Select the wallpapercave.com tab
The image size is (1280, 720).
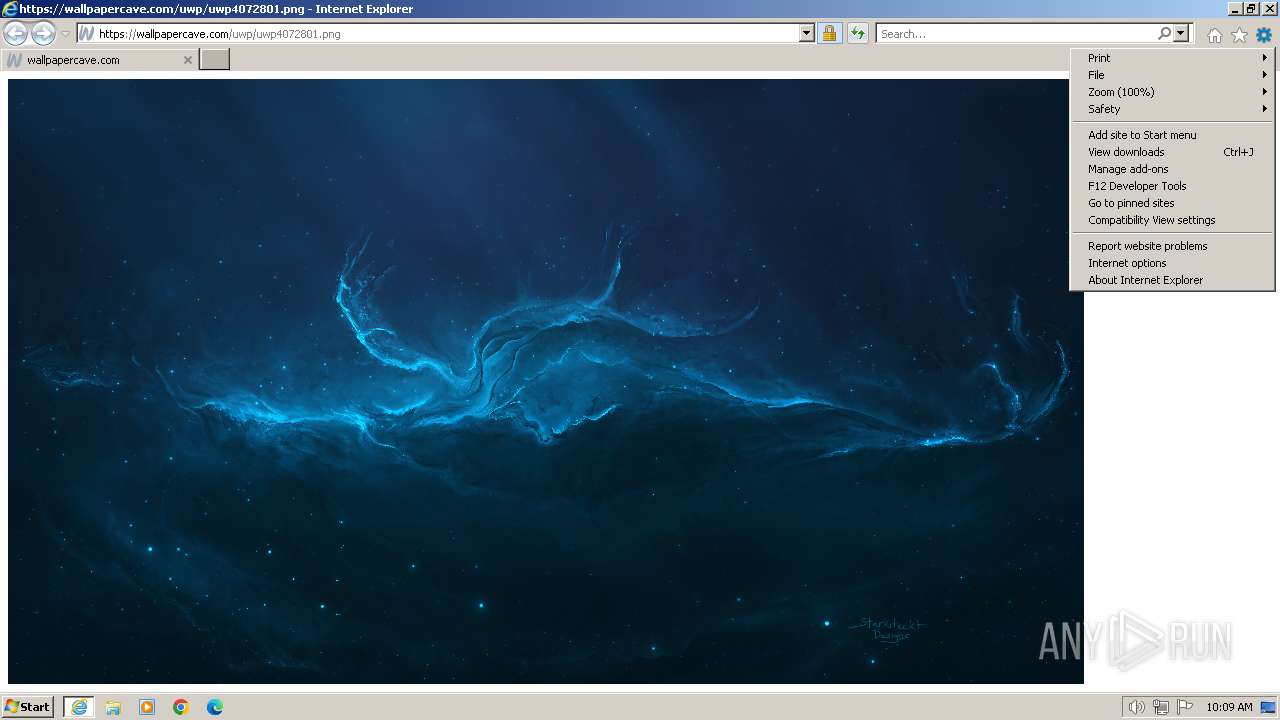[99, 60]
